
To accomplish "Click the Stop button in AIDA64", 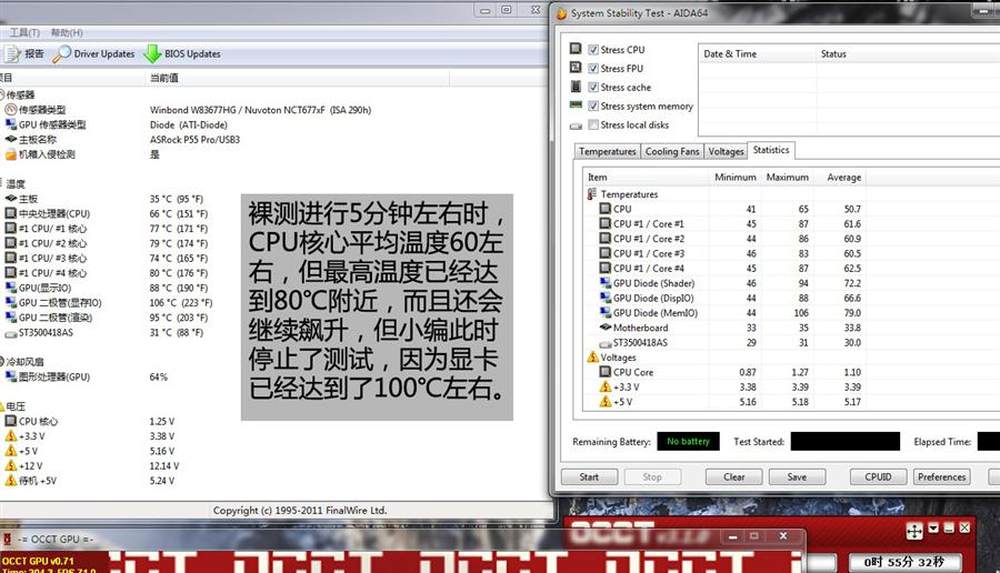I will click(x=652, y=477).
